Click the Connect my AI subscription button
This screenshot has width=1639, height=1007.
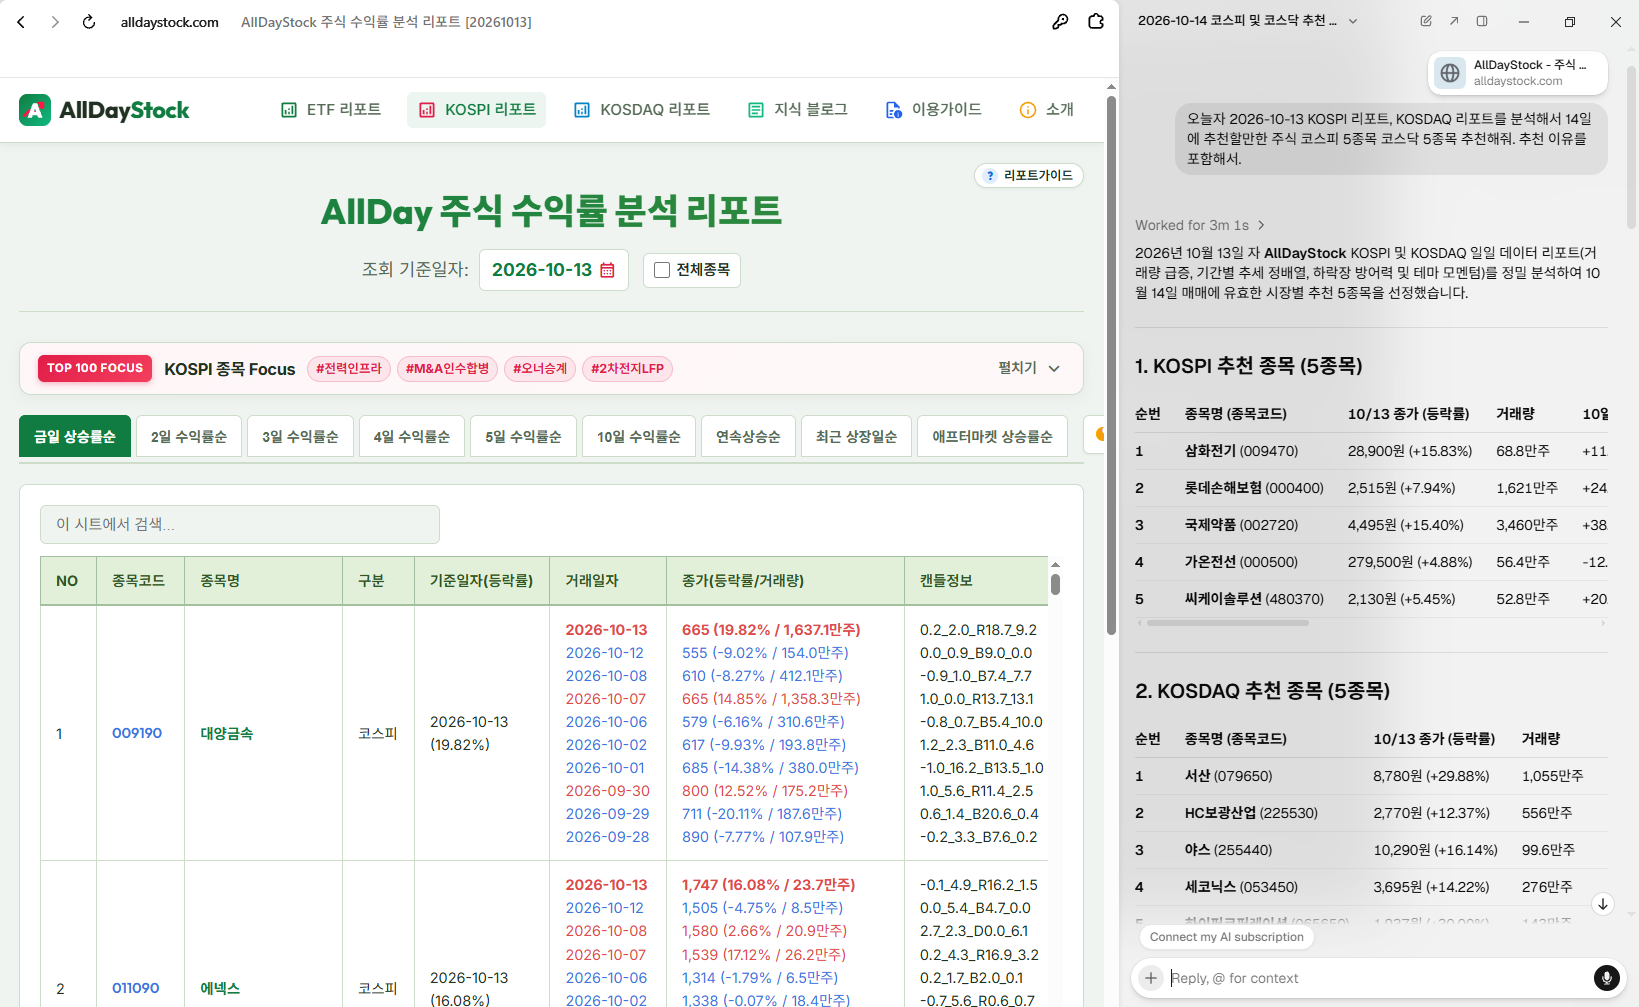click(x=1227, y=937)
